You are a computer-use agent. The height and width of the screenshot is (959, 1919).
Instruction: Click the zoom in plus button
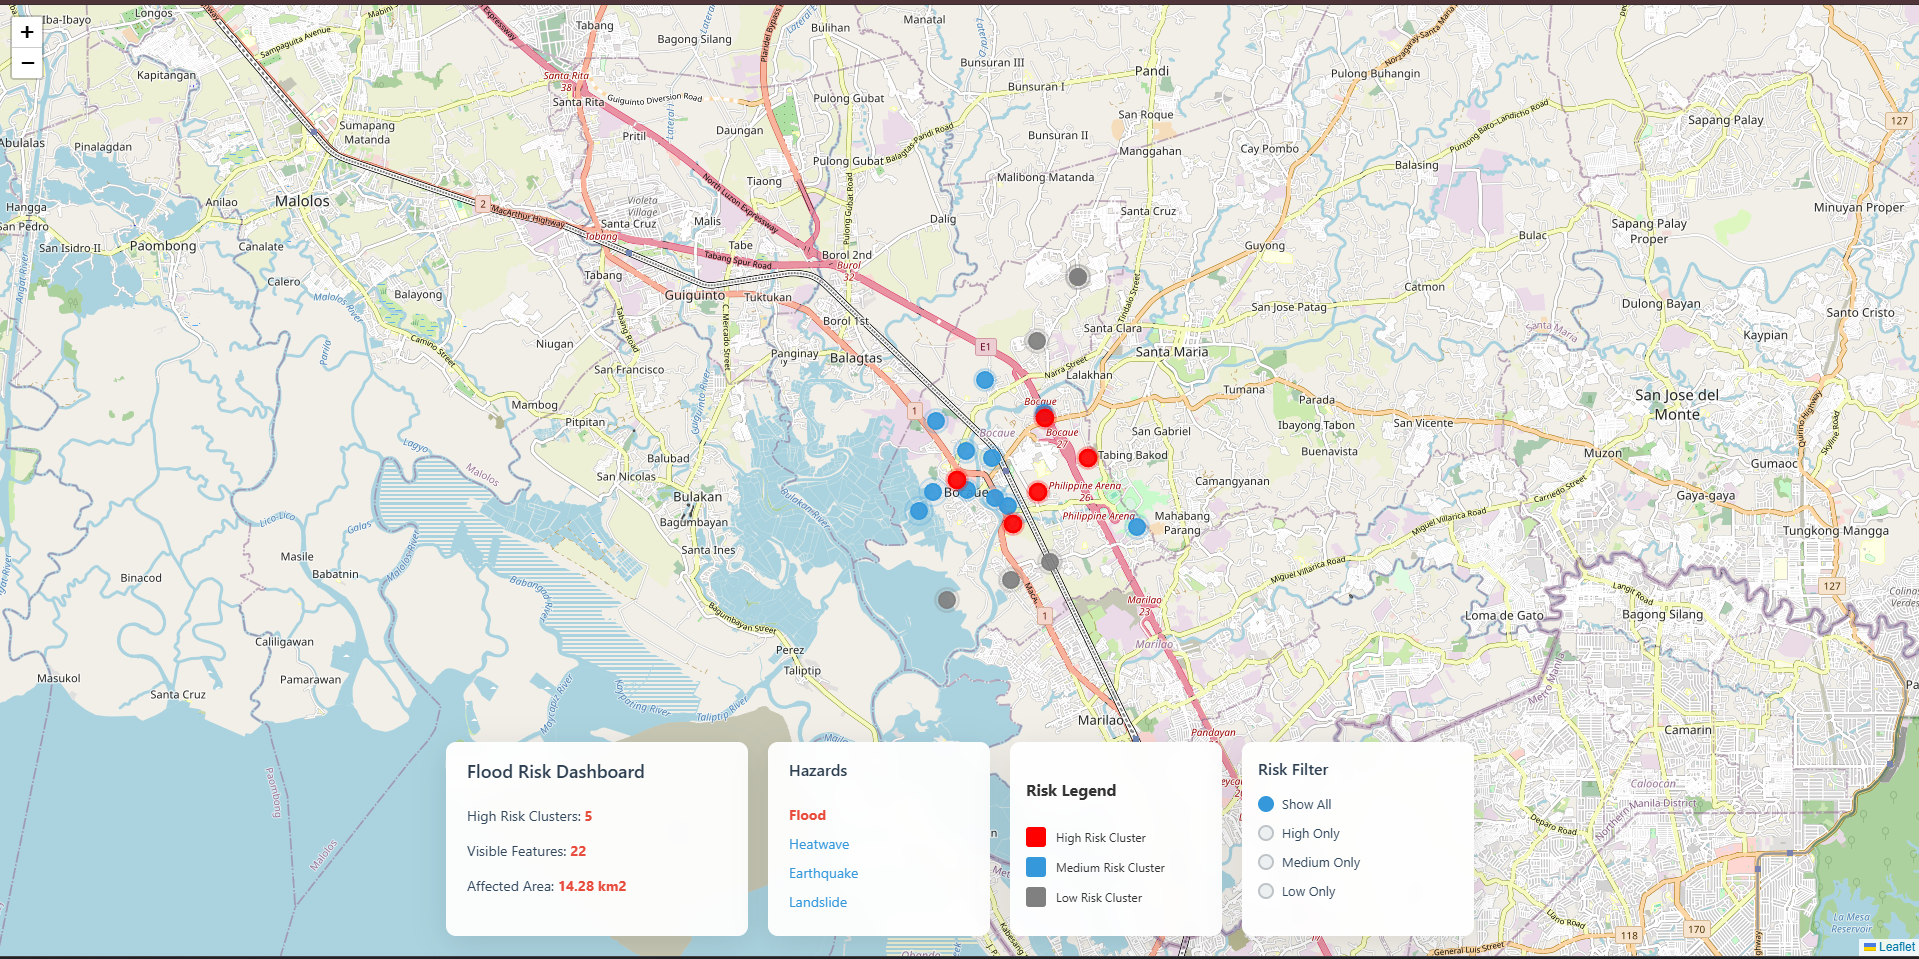pyautogui.click(x=27, y=32)
